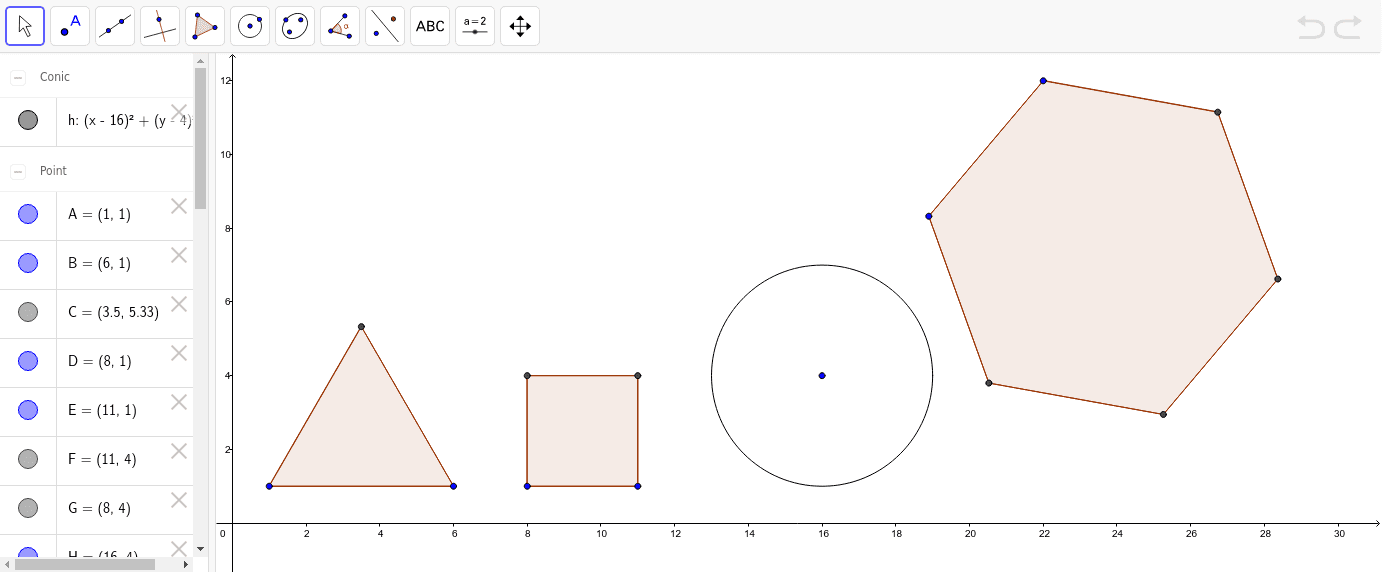Screen dimensions: 1382x574
Task: Toggle visibility of point B
Action: (x=28, y=263)
